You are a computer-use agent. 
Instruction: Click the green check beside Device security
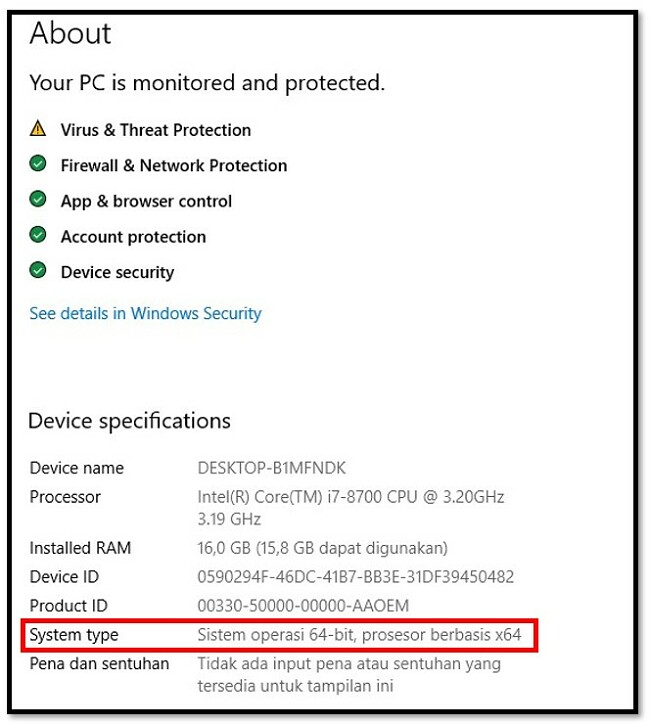[38, 270]
